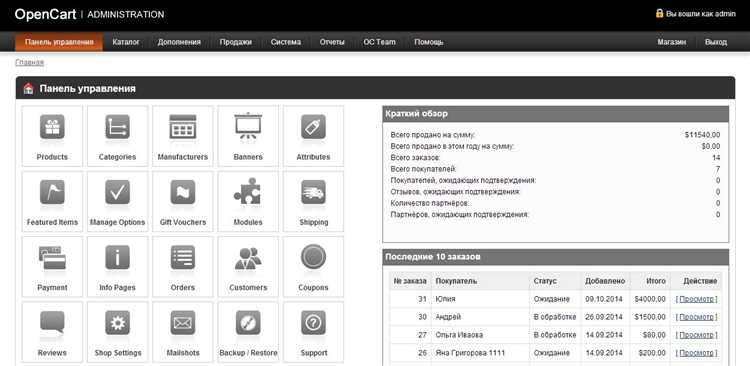Open the Shipping truck icon
This screenshot has width=750, height=366.
pos(313,193)
